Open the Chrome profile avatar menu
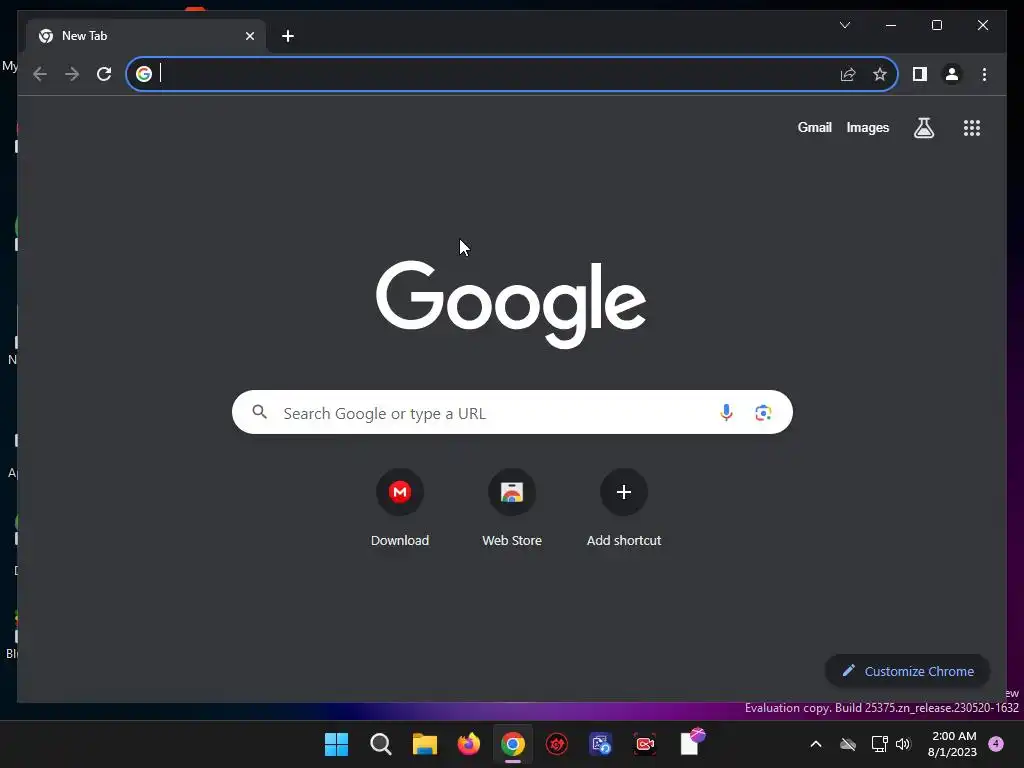The image size is (1024, 768). [952, 74]
